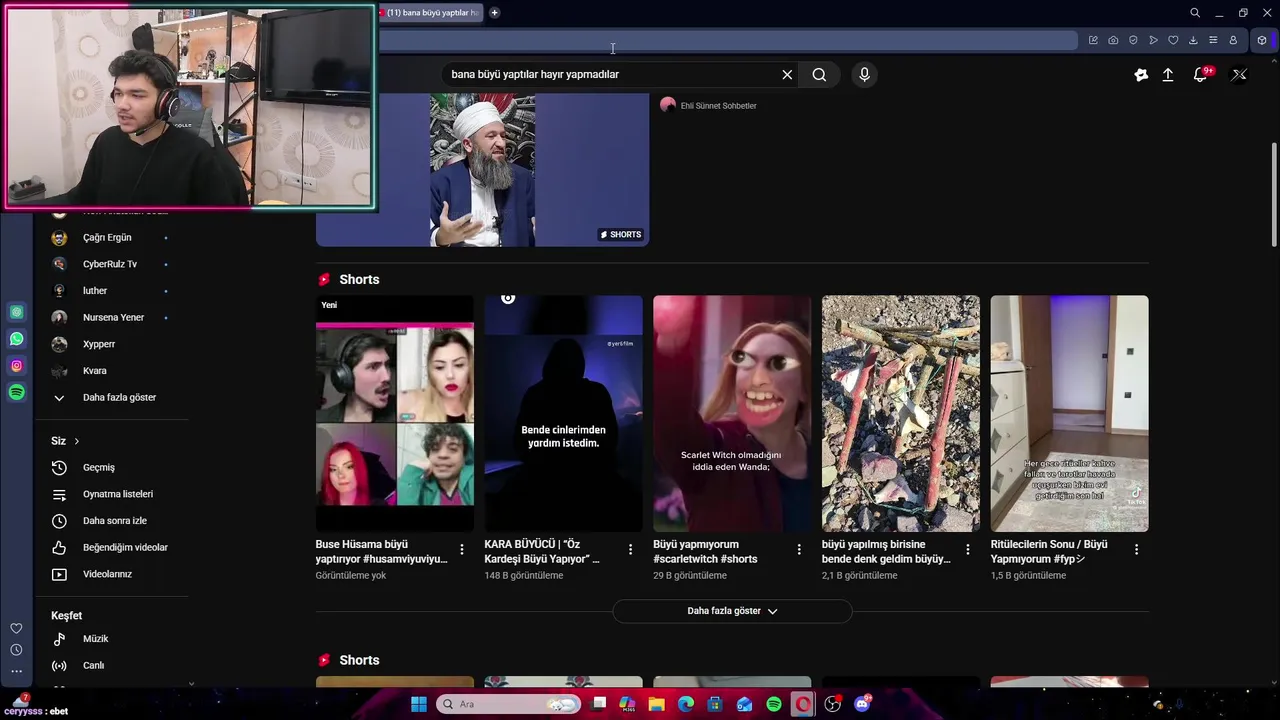Open YouTube create upload arrow icon
The width and height of the screenshot is (1280, 720).
click(x=1168, y=74)
